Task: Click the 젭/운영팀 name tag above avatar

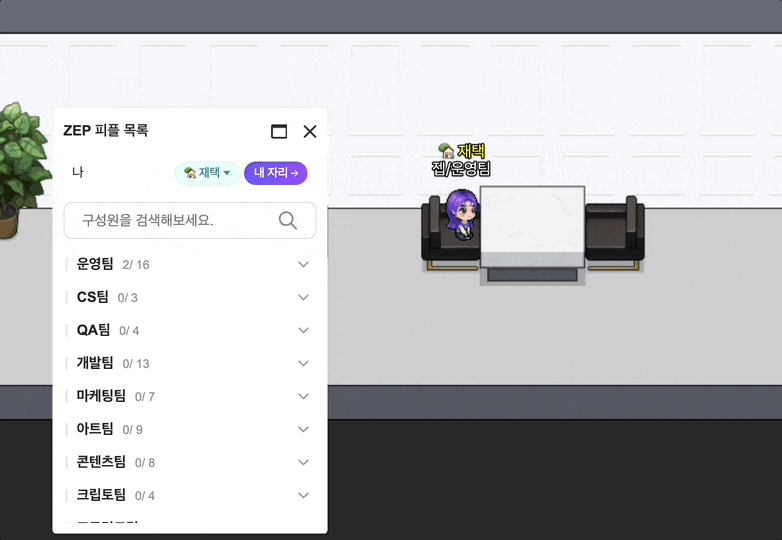Action: (x=461, y=169)
